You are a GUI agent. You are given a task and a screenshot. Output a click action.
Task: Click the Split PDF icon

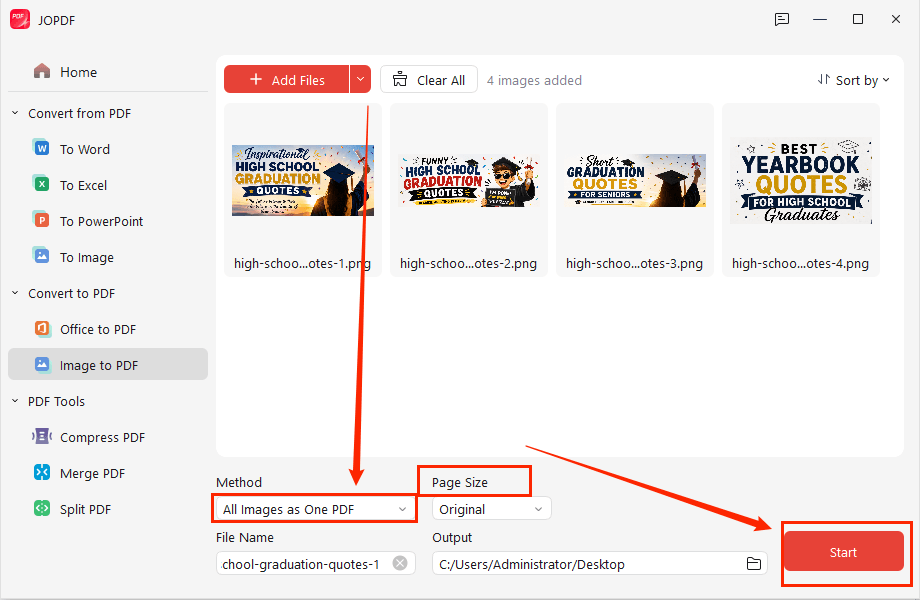click(42, 508)
